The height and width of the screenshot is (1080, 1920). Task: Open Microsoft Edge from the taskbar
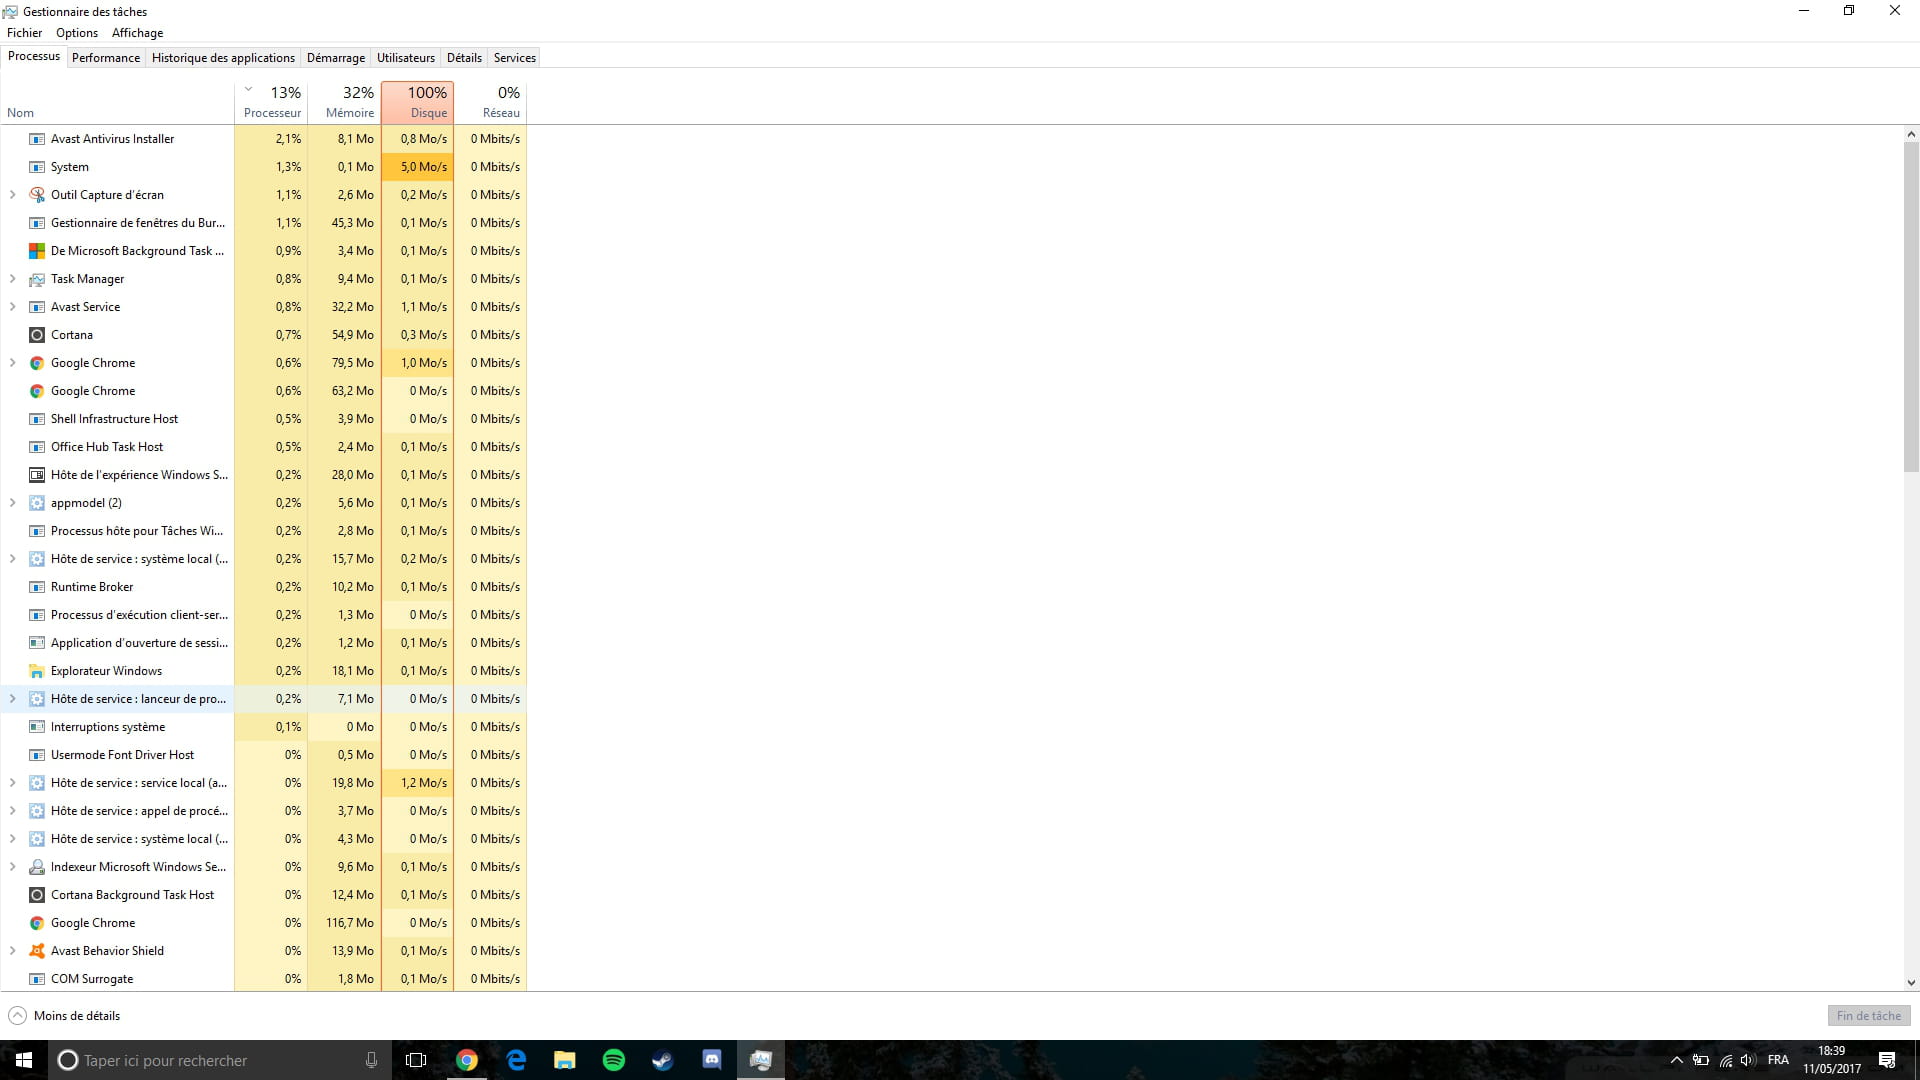pos(516,1060)
